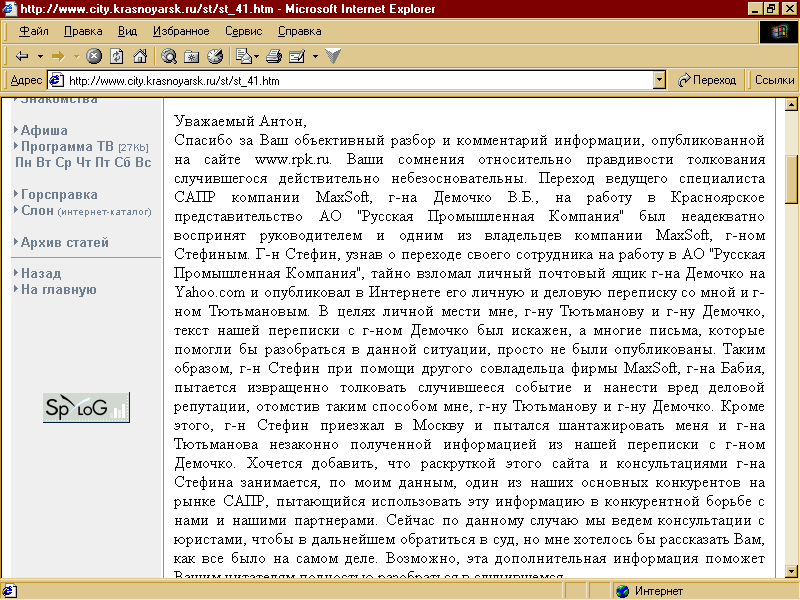Click the Internet zone globe icon
Image resolution: width=800 pixels, height=600 pixels.
click(x=622, y=591)
